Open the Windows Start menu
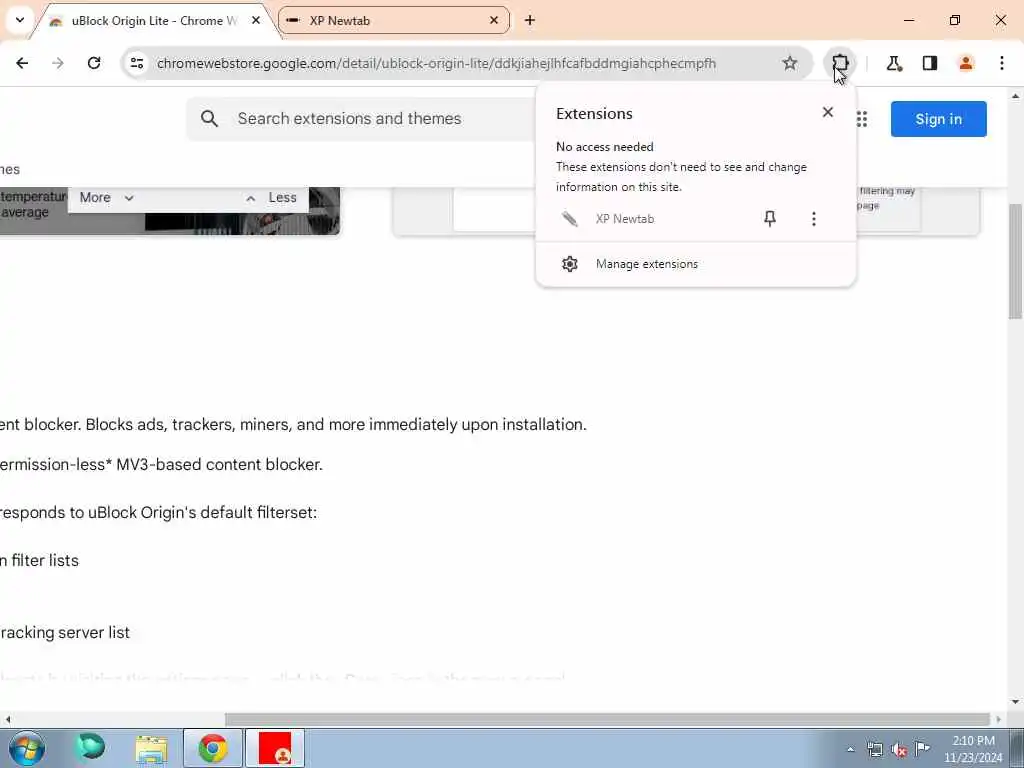Image resolution: width=1024 pixels, height=768 pixels. (x=27, y=748)
